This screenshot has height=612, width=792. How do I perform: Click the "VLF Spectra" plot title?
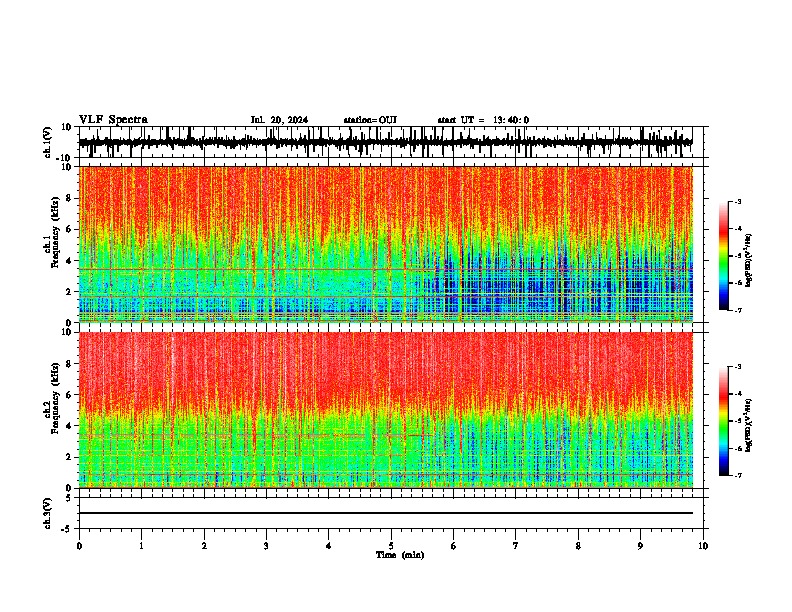113,119
